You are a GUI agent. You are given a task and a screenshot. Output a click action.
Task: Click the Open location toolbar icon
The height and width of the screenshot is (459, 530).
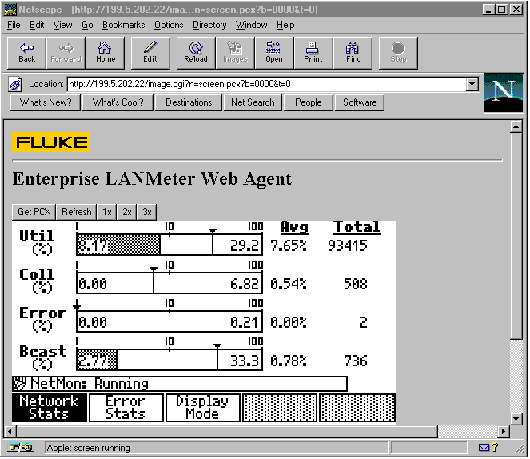[273, 53]
